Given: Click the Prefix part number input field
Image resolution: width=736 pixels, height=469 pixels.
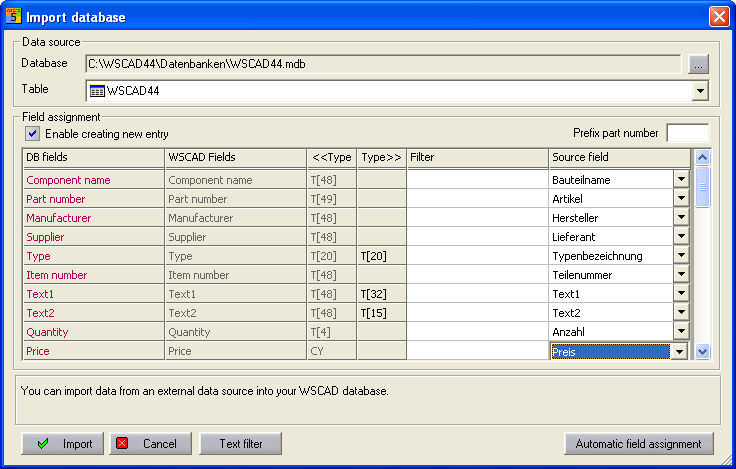Looking at the screenshot, I should (x=688, y=133).
